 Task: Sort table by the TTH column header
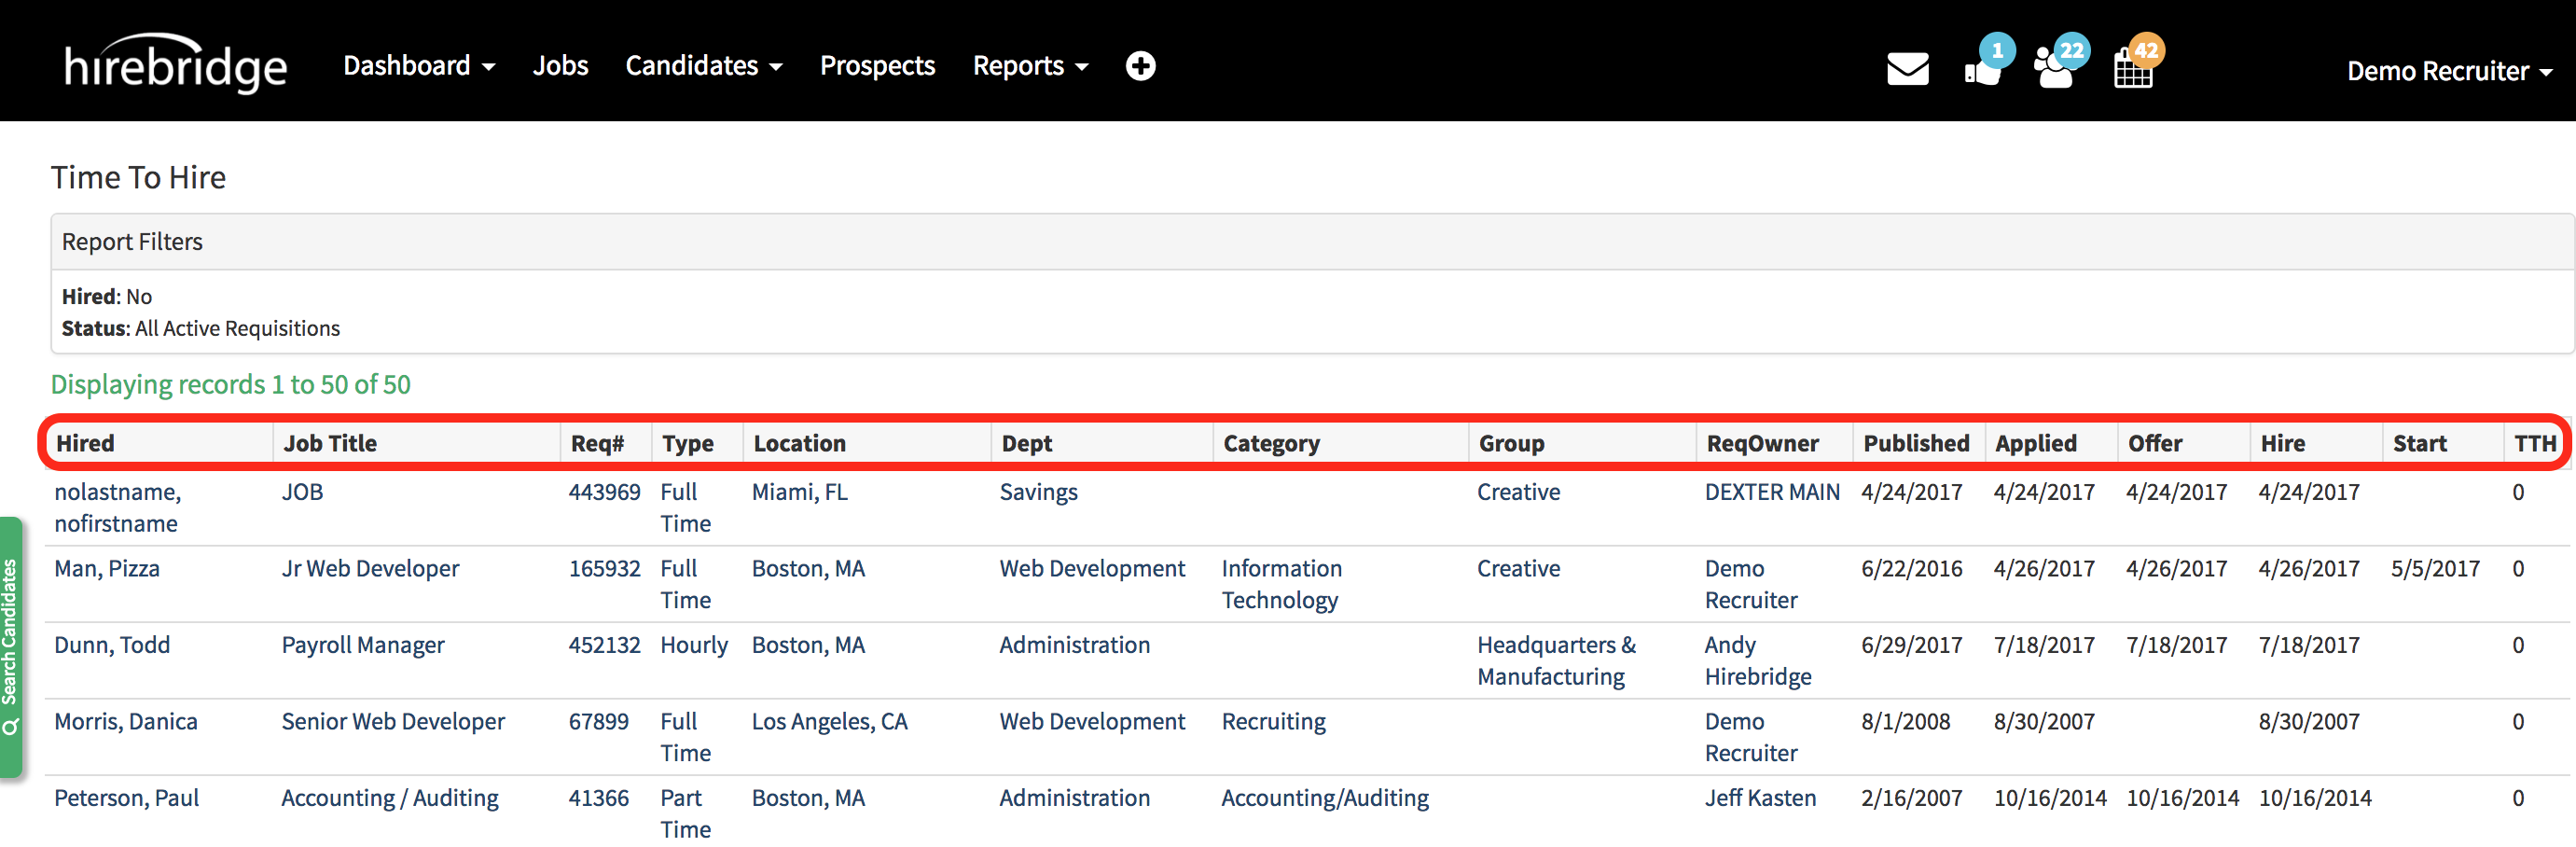click(x=2534, y=443)
